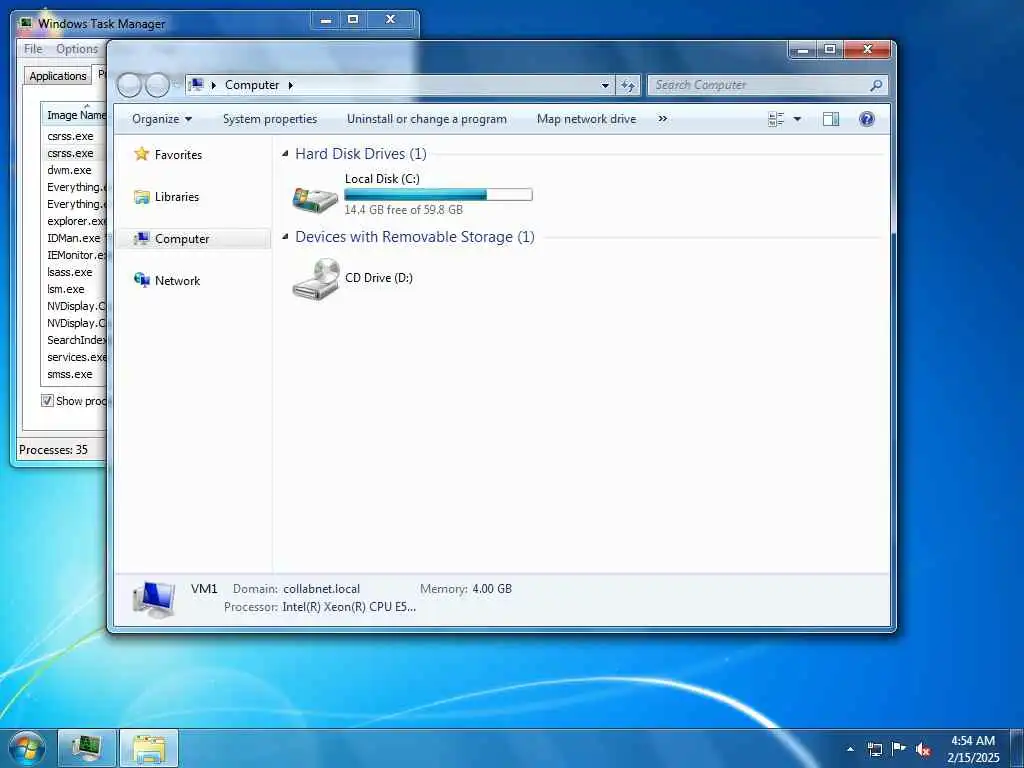The width and height of the screenshot is (1024, 768).
Task: Select the services.exe process row
Action: click(x=74, y=357)
